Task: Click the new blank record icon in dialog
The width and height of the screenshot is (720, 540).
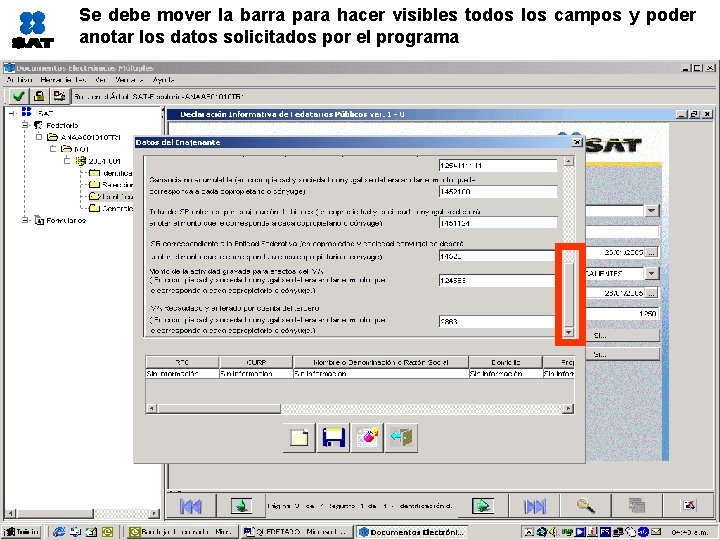Action: (x=299, y=438)
